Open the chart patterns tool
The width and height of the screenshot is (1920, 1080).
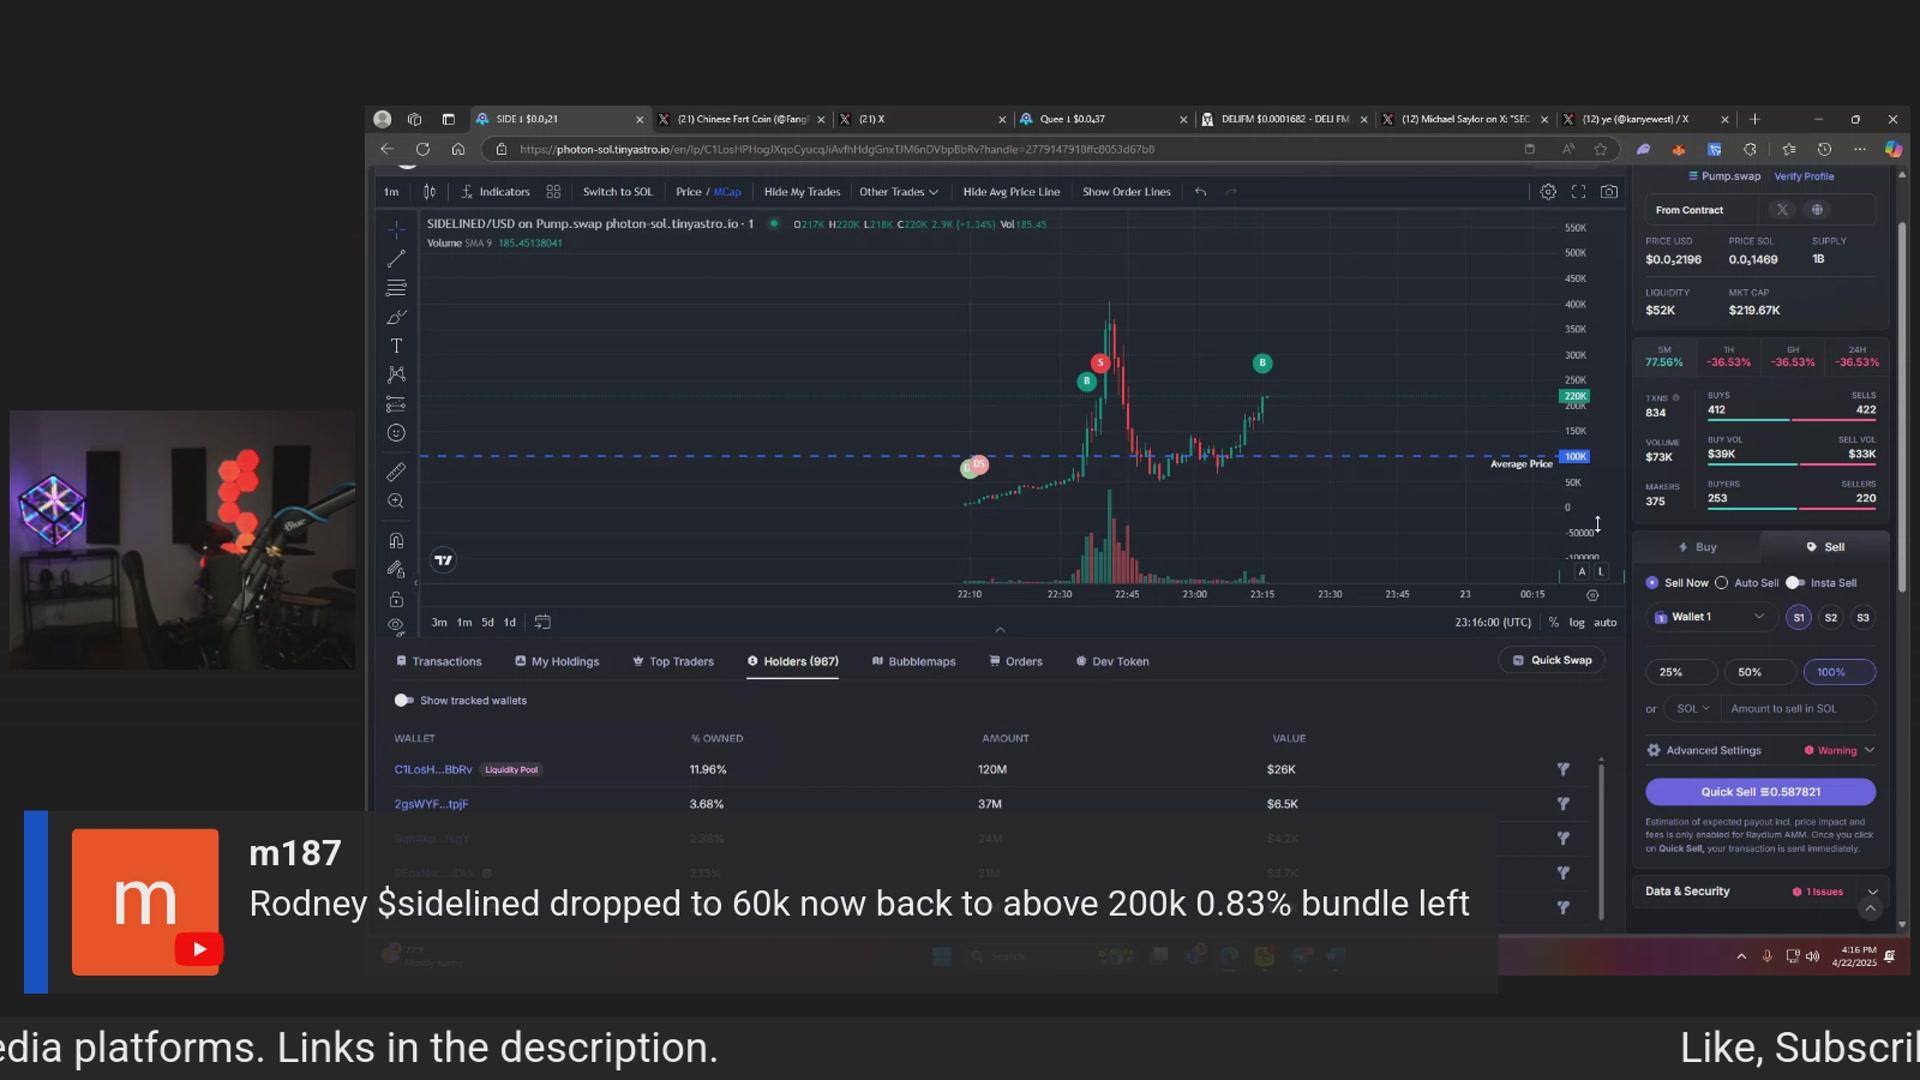coord(396,375)
